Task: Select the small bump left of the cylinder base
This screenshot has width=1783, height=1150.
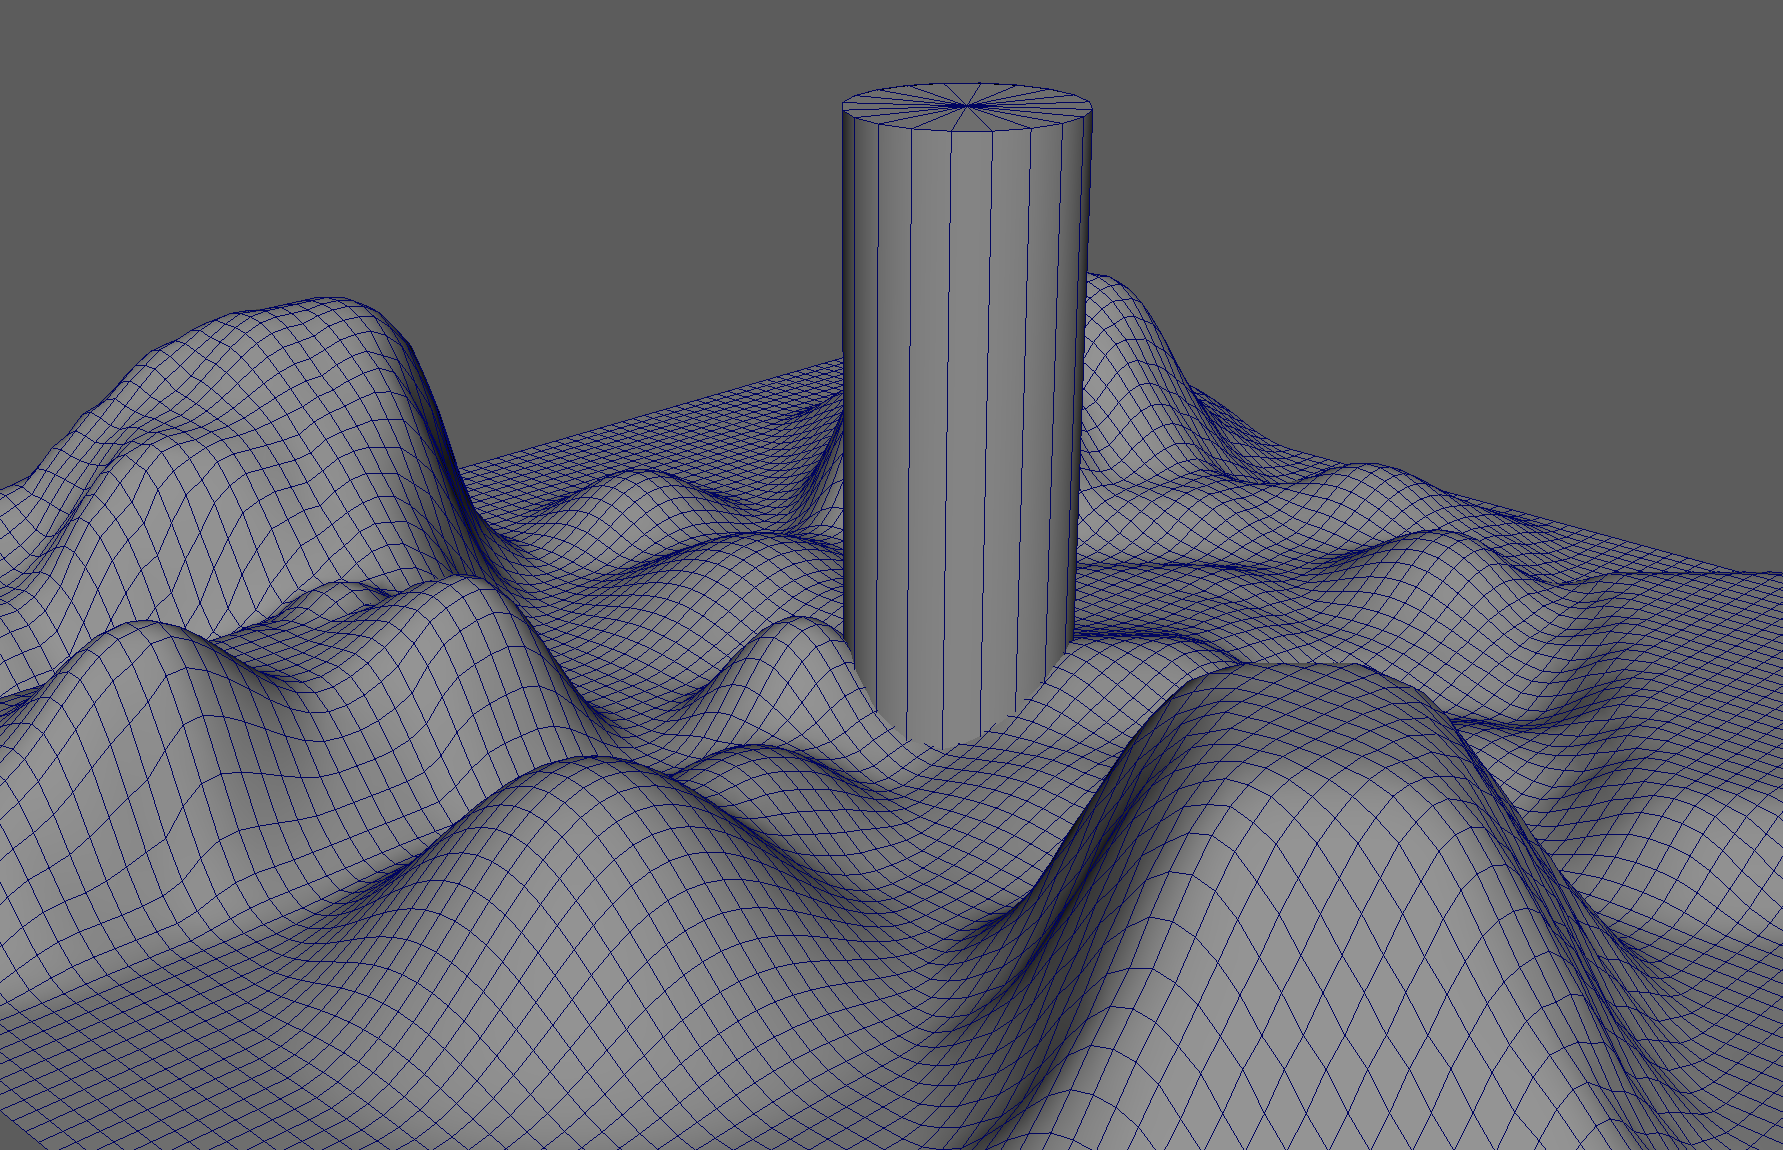Action: coord(790,632)
